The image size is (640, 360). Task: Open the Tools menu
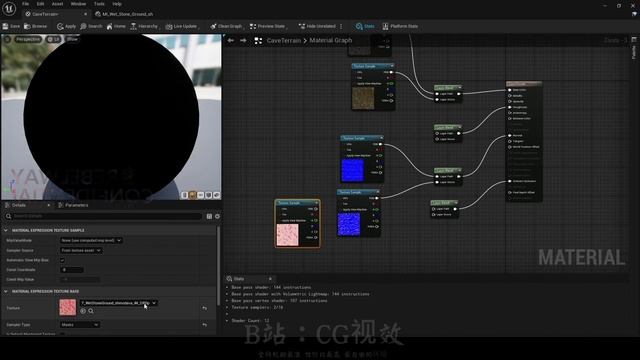pos(99,4)
